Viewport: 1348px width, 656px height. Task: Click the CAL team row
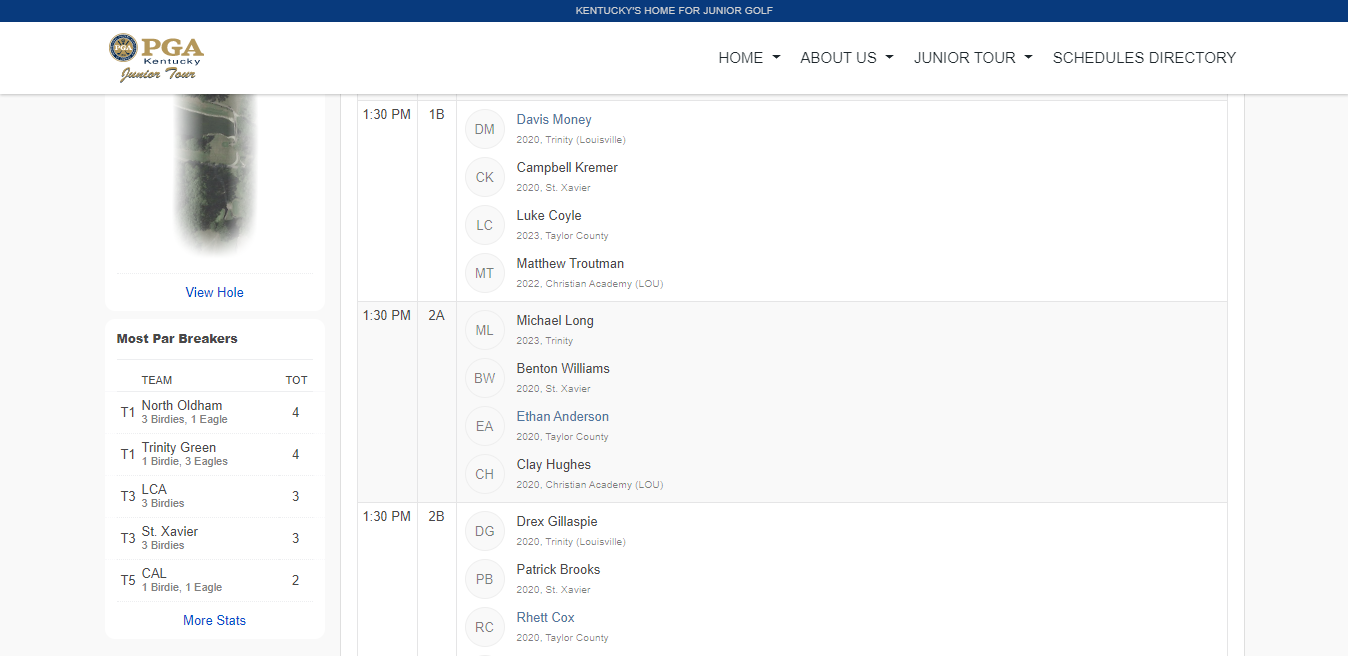click(x=215, y=580)
